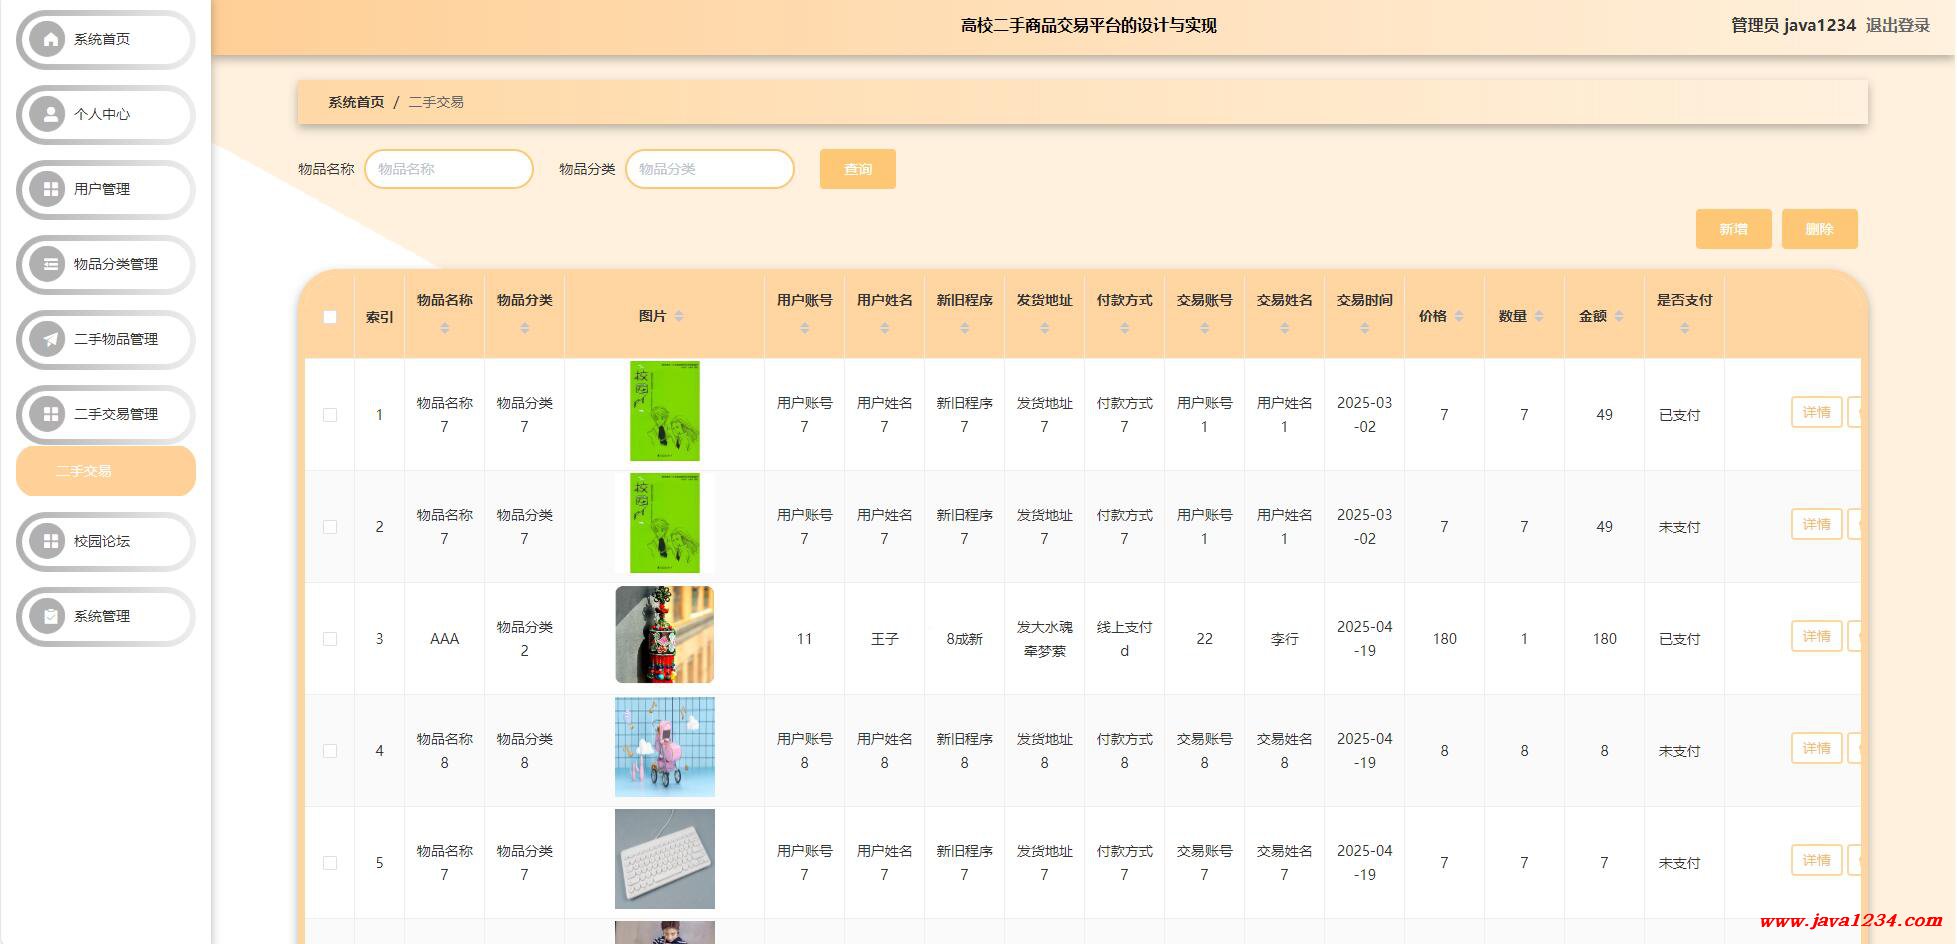
Task: Expand the 物品分类管理 sidebar menu
Action: [x=106, y=265]
